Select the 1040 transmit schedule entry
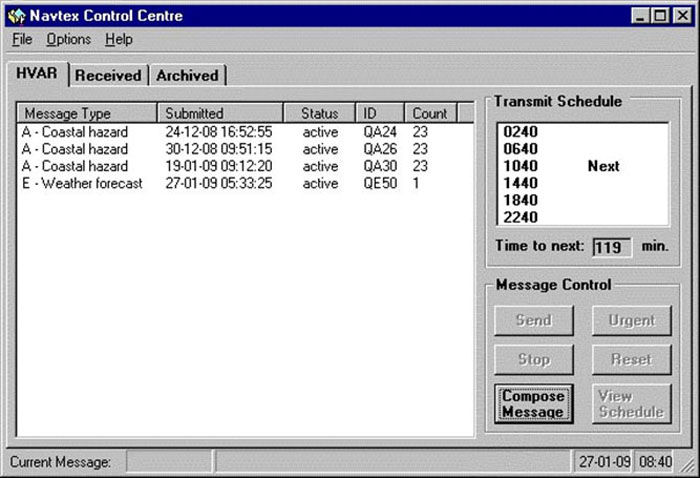Viewport: 700px width, 478px height. 521,166
